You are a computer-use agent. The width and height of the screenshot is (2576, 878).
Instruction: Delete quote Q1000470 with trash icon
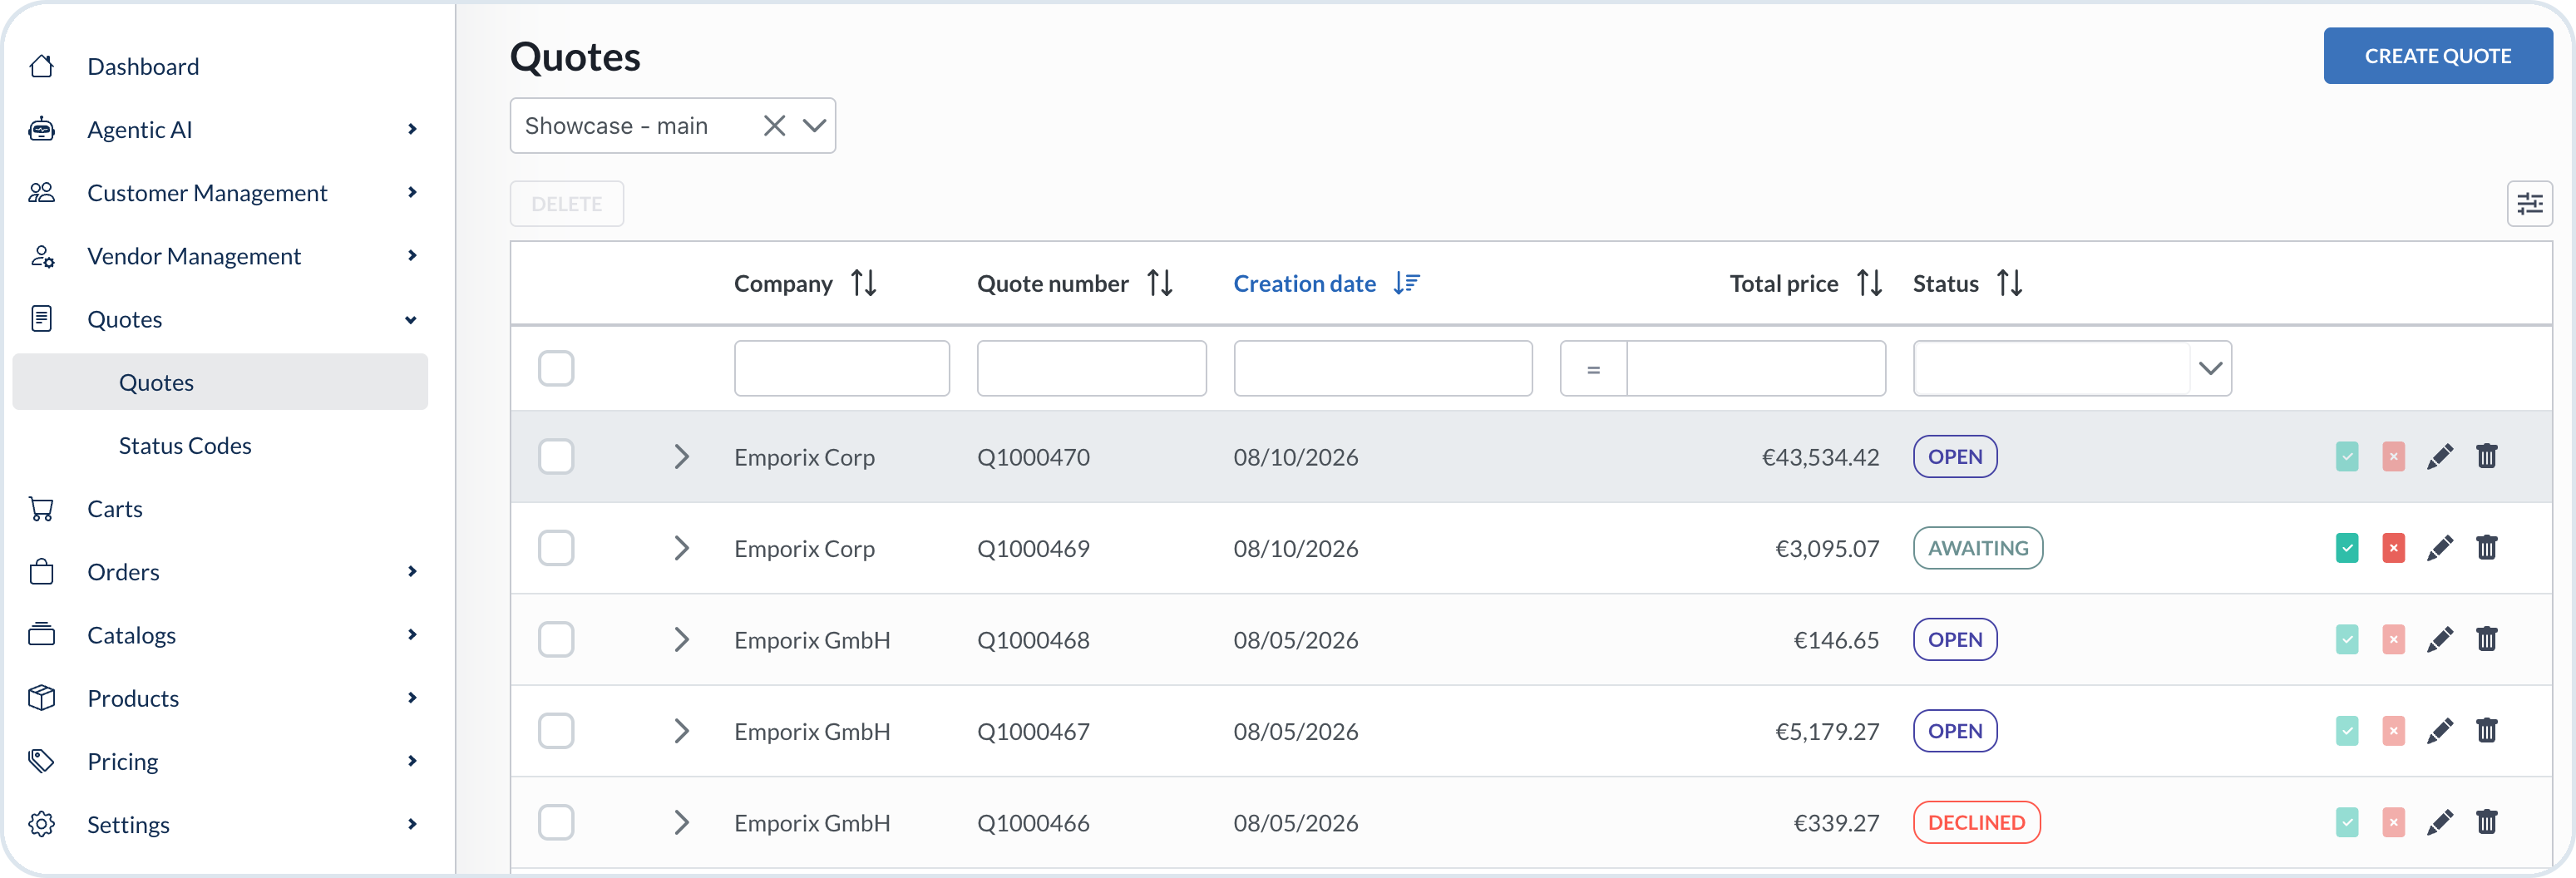2486,456
